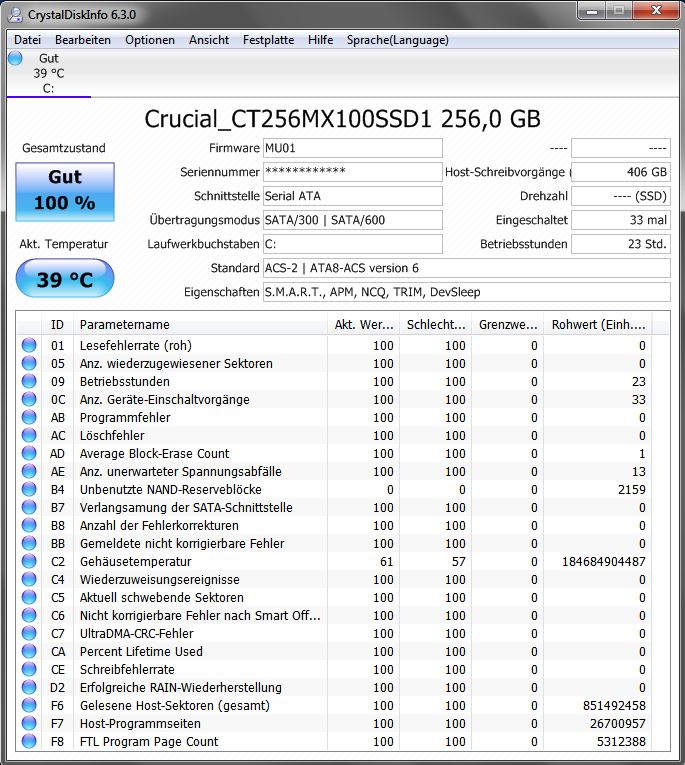Click the Gut 100 % health status button
Screen dimensions: 685x765
[65, 192]
